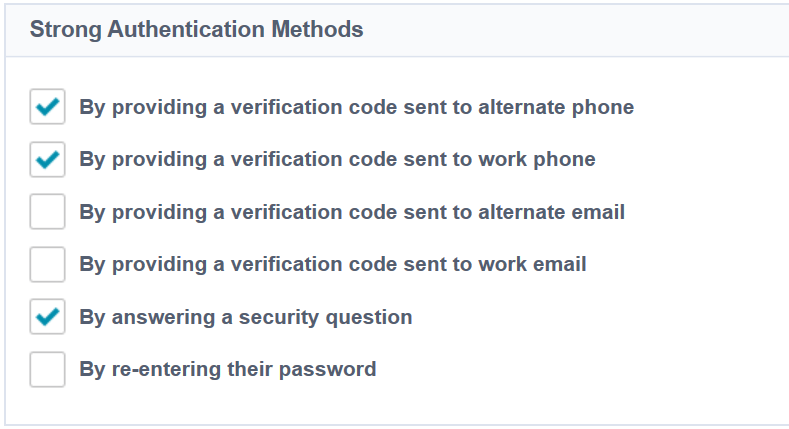Click the 'By answering a security question' label

(246, 317)
